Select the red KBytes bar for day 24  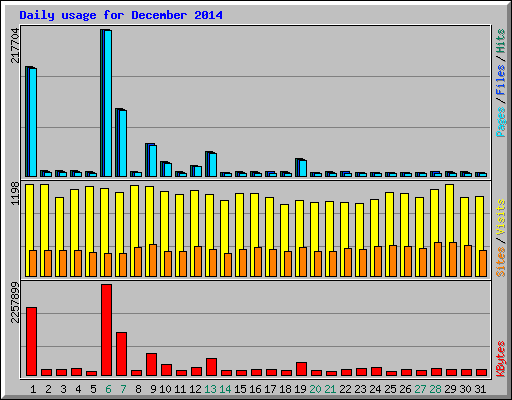pos(376,372)
